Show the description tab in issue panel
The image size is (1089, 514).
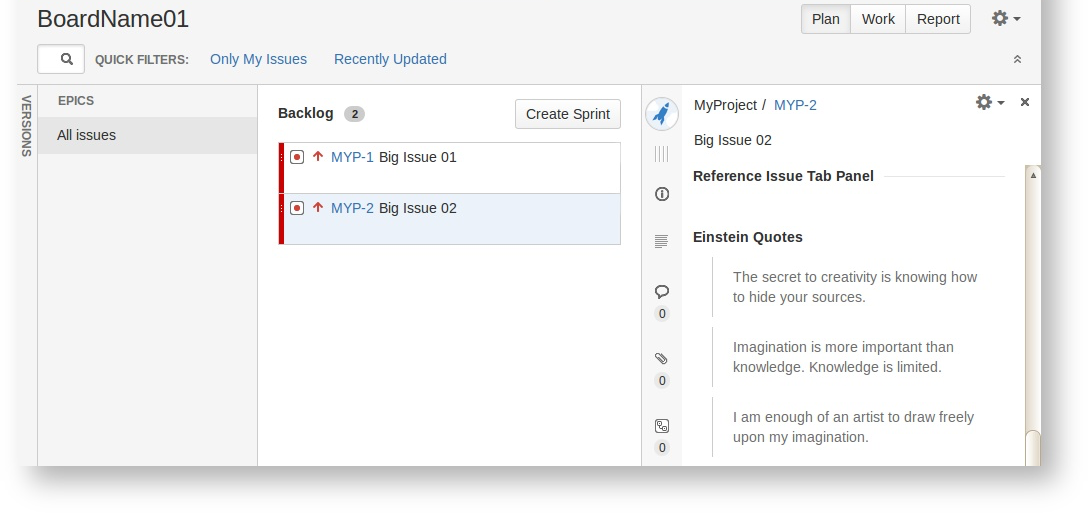pyautogui.click(x=661, y=241)
